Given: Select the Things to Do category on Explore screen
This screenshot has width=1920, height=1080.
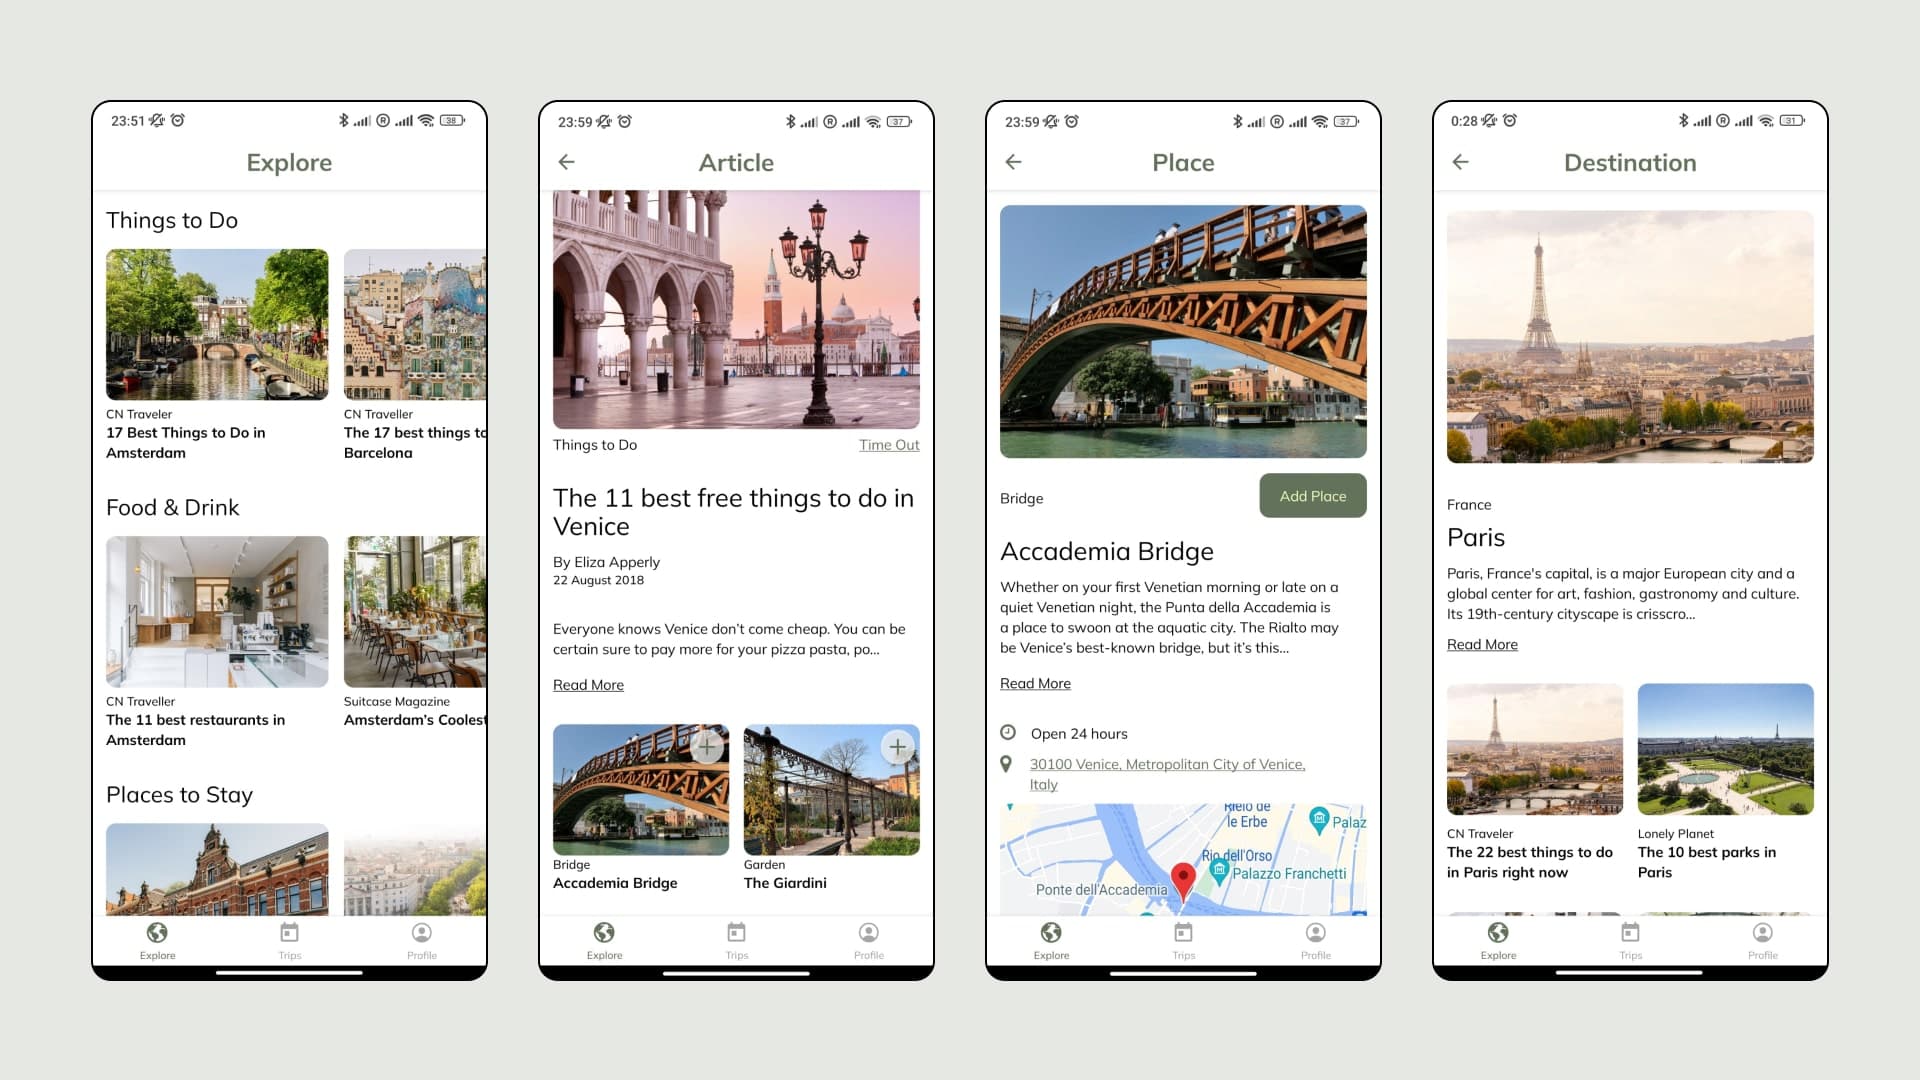Looking at the screenshot, I should pyautogui.click(x=170, y=219).
